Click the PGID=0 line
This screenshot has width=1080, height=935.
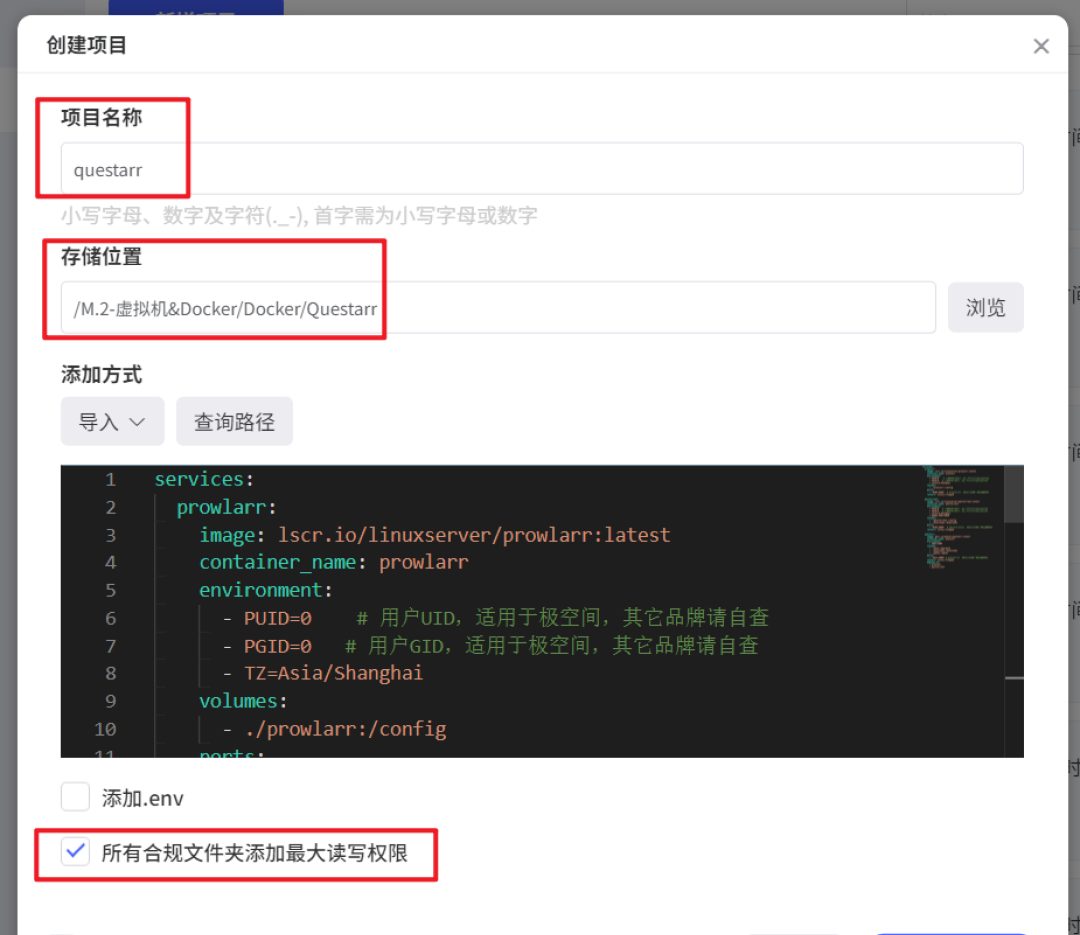(490, 646)
